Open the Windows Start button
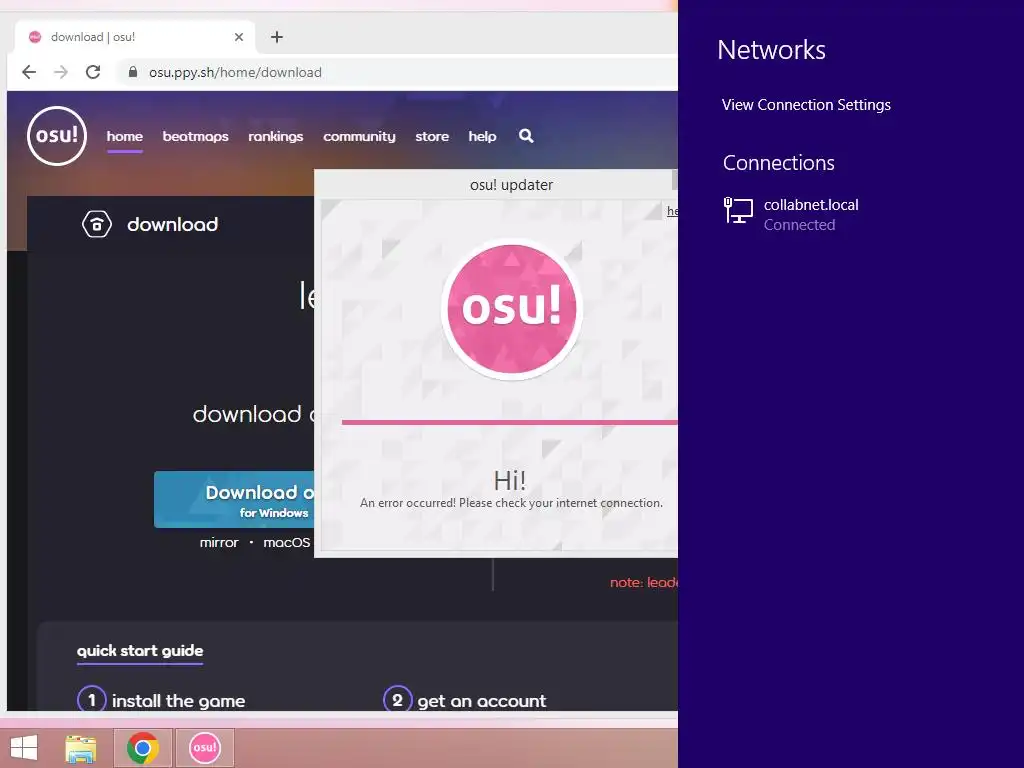The height and width of the screenshot is (768, 1024). [24, 748]
